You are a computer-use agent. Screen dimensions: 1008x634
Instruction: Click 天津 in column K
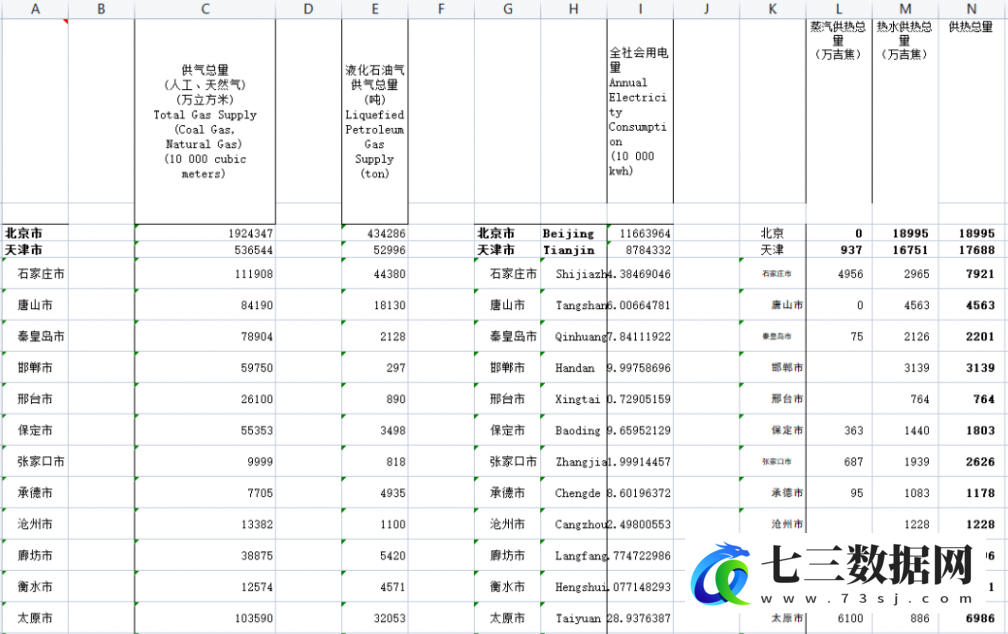(x=772, y=249)
